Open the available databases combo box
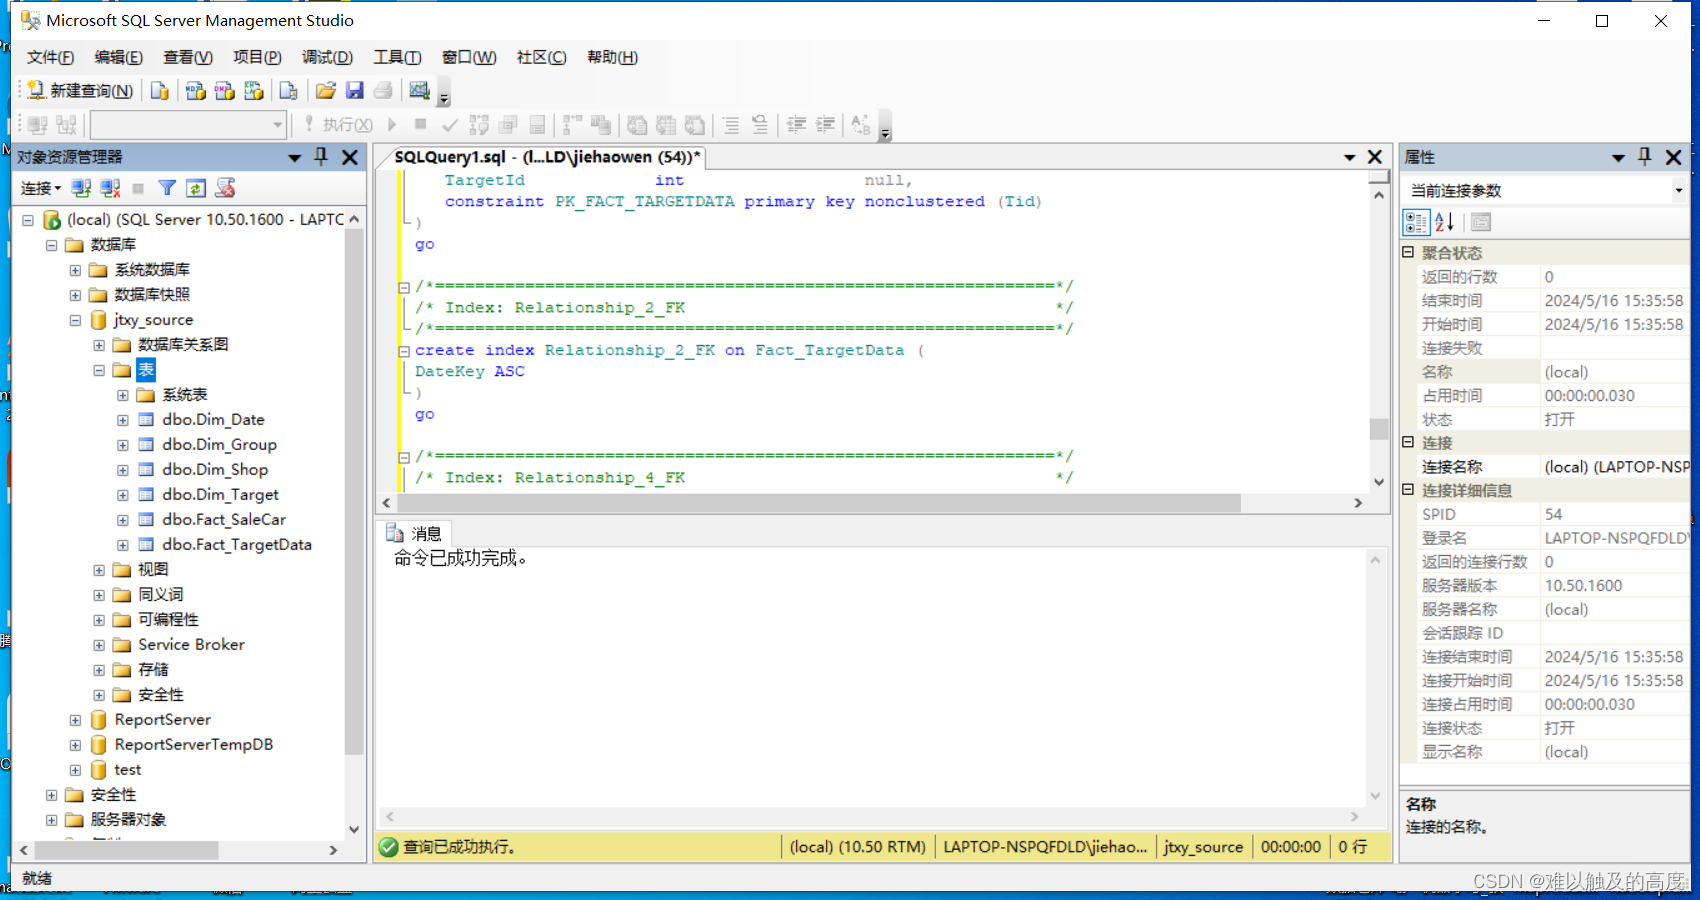The width and height of the screenshot is (1700, 900). click(x=188, y=125)
